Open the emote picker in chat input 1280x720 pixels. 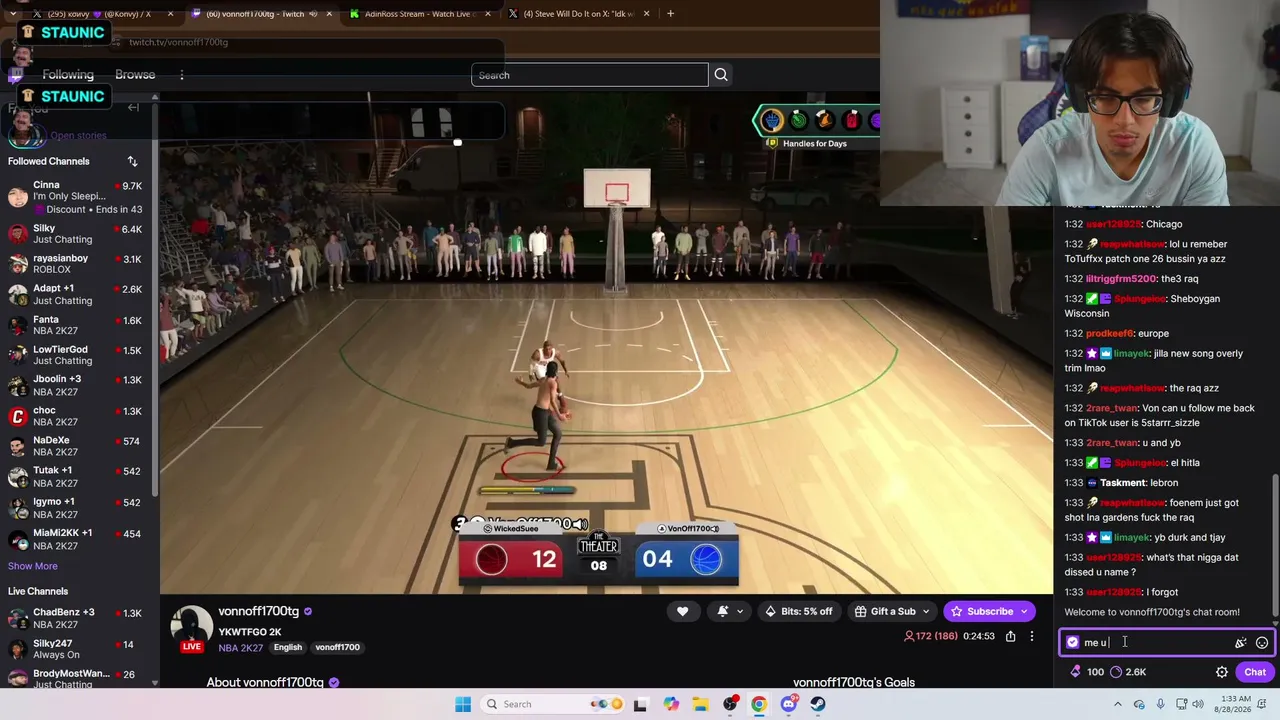pyautogui.click(x=1262, y=643)
